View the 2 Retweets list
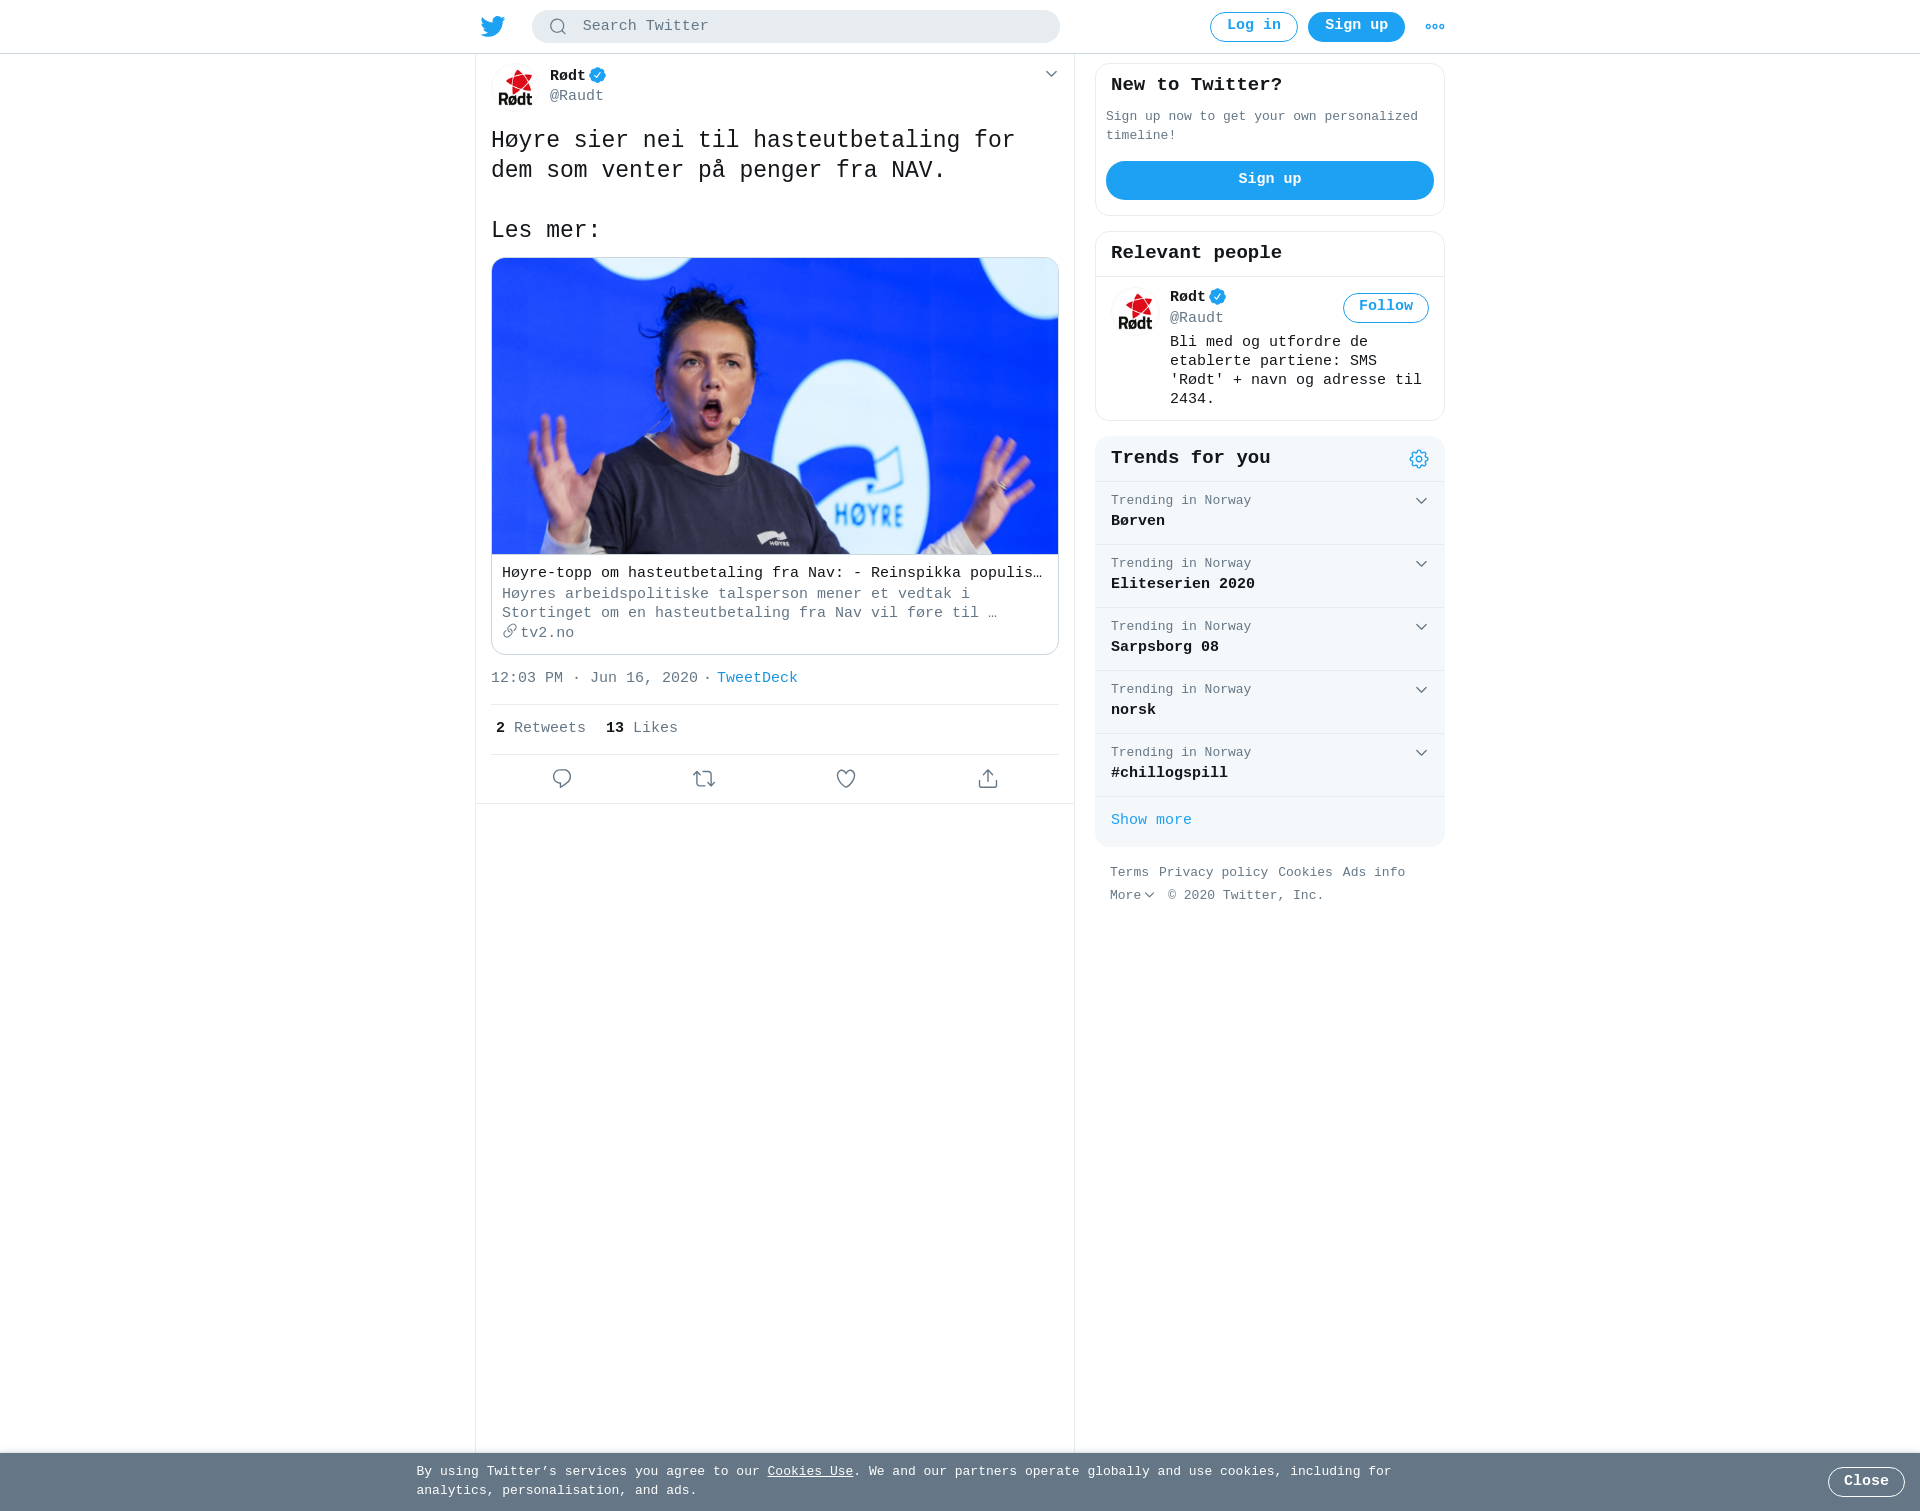Viewport: 1920px width, 1511px height. 541,728
